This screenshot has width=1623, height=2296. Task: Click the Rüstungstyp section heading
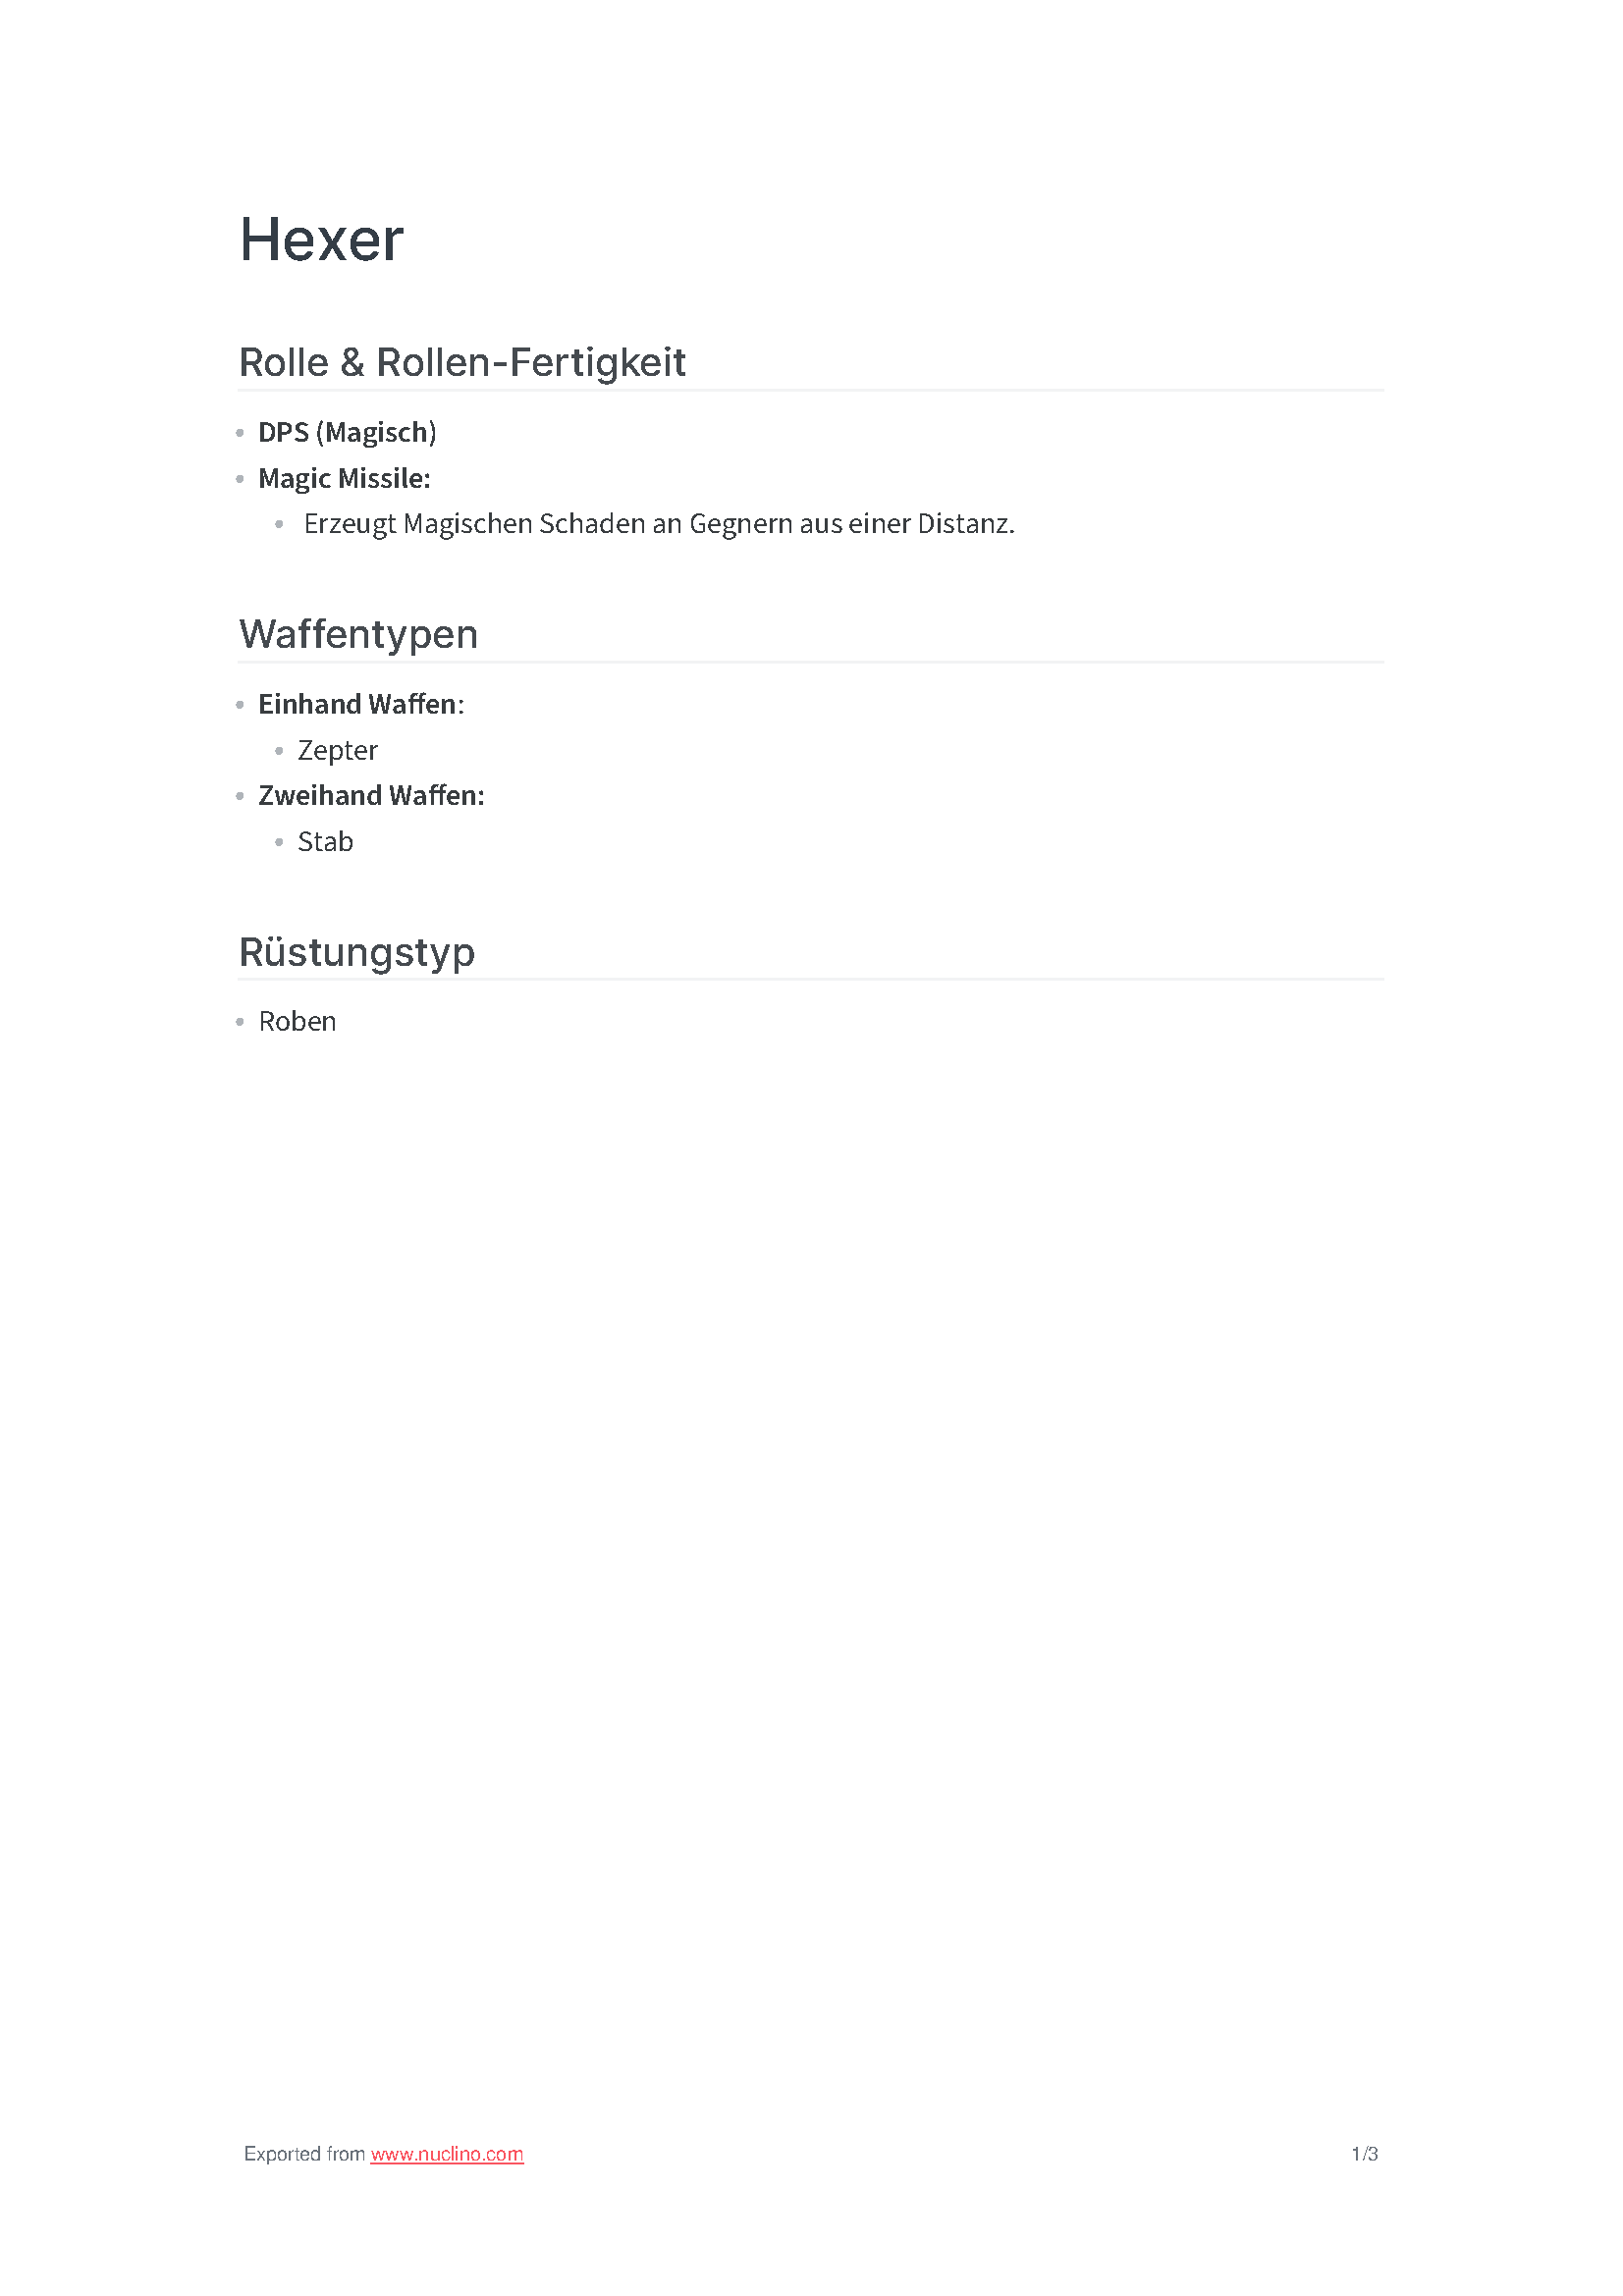click(x=357, y=952)
